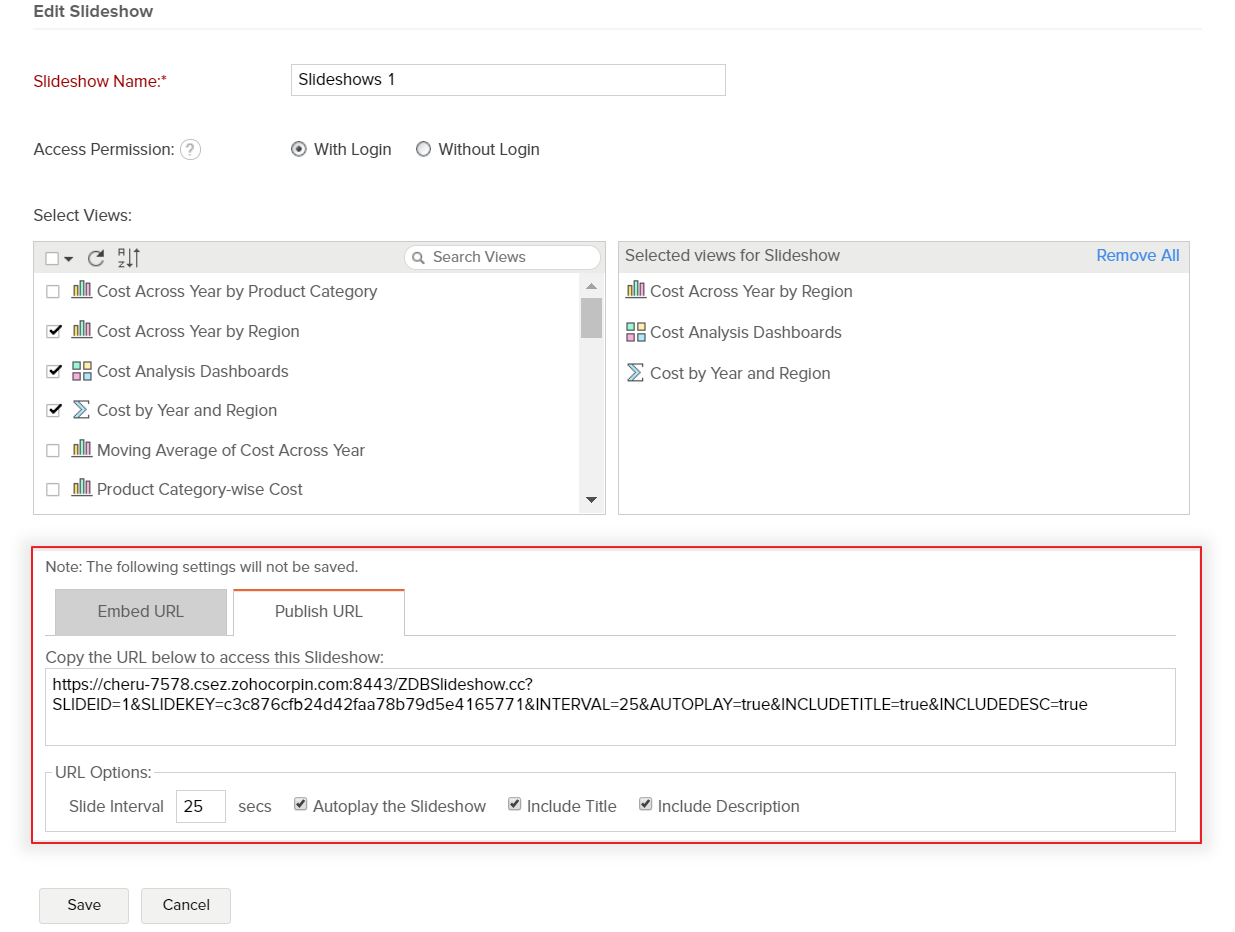The image size is (1235, 932).
Task: Click the views list scrollbar thumb
Action: point(591,318)
